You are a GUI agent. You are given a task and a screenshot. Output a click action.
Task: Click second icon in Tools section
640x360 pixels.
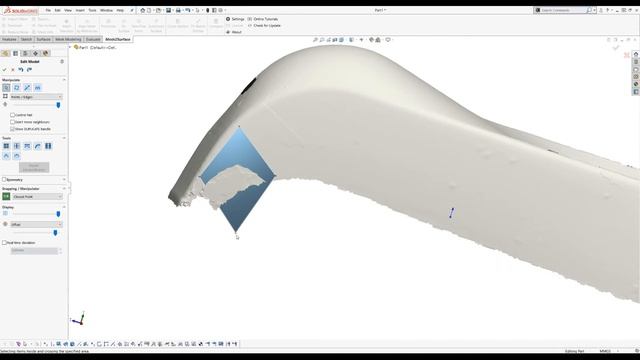pyautogui.click(x=17, y=146)
